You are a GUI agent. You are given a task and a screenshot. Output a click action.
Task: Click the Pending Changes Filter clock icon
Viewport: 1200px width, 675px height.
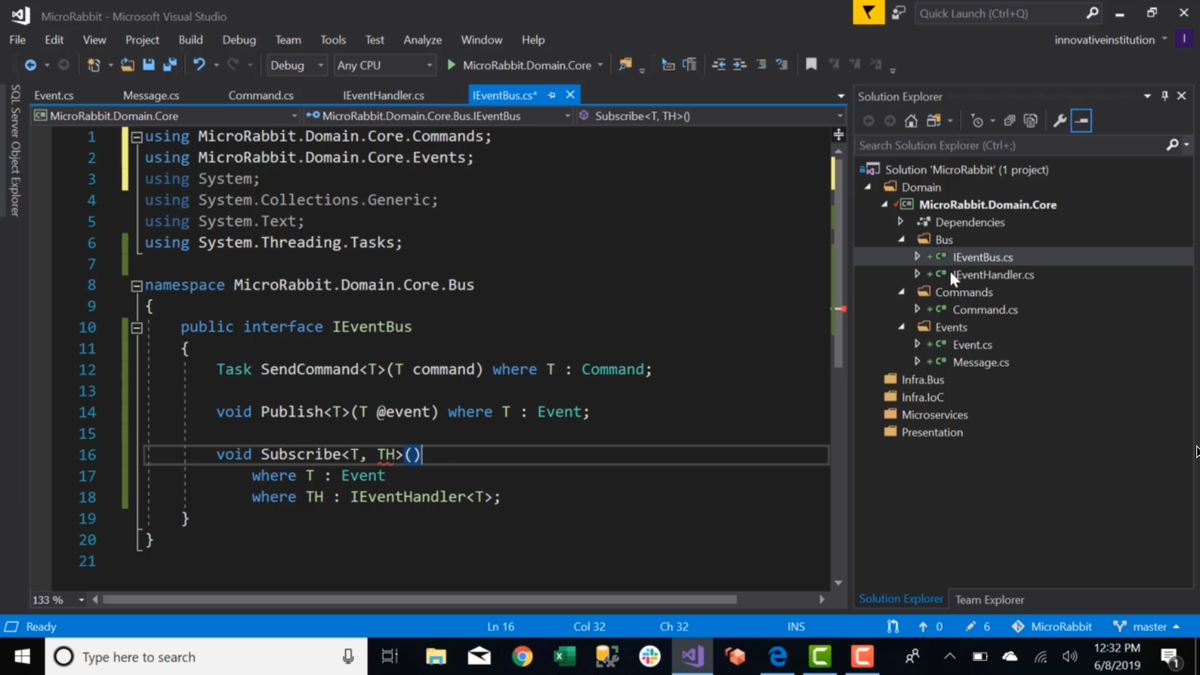point(977,121)
